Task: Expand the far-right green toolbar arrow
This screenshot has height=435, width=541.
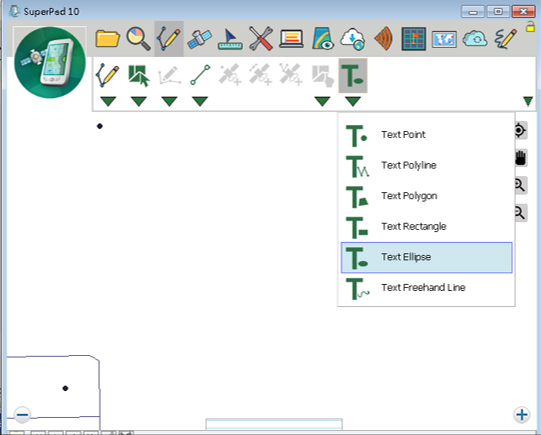Action: (x=528, y=101)
